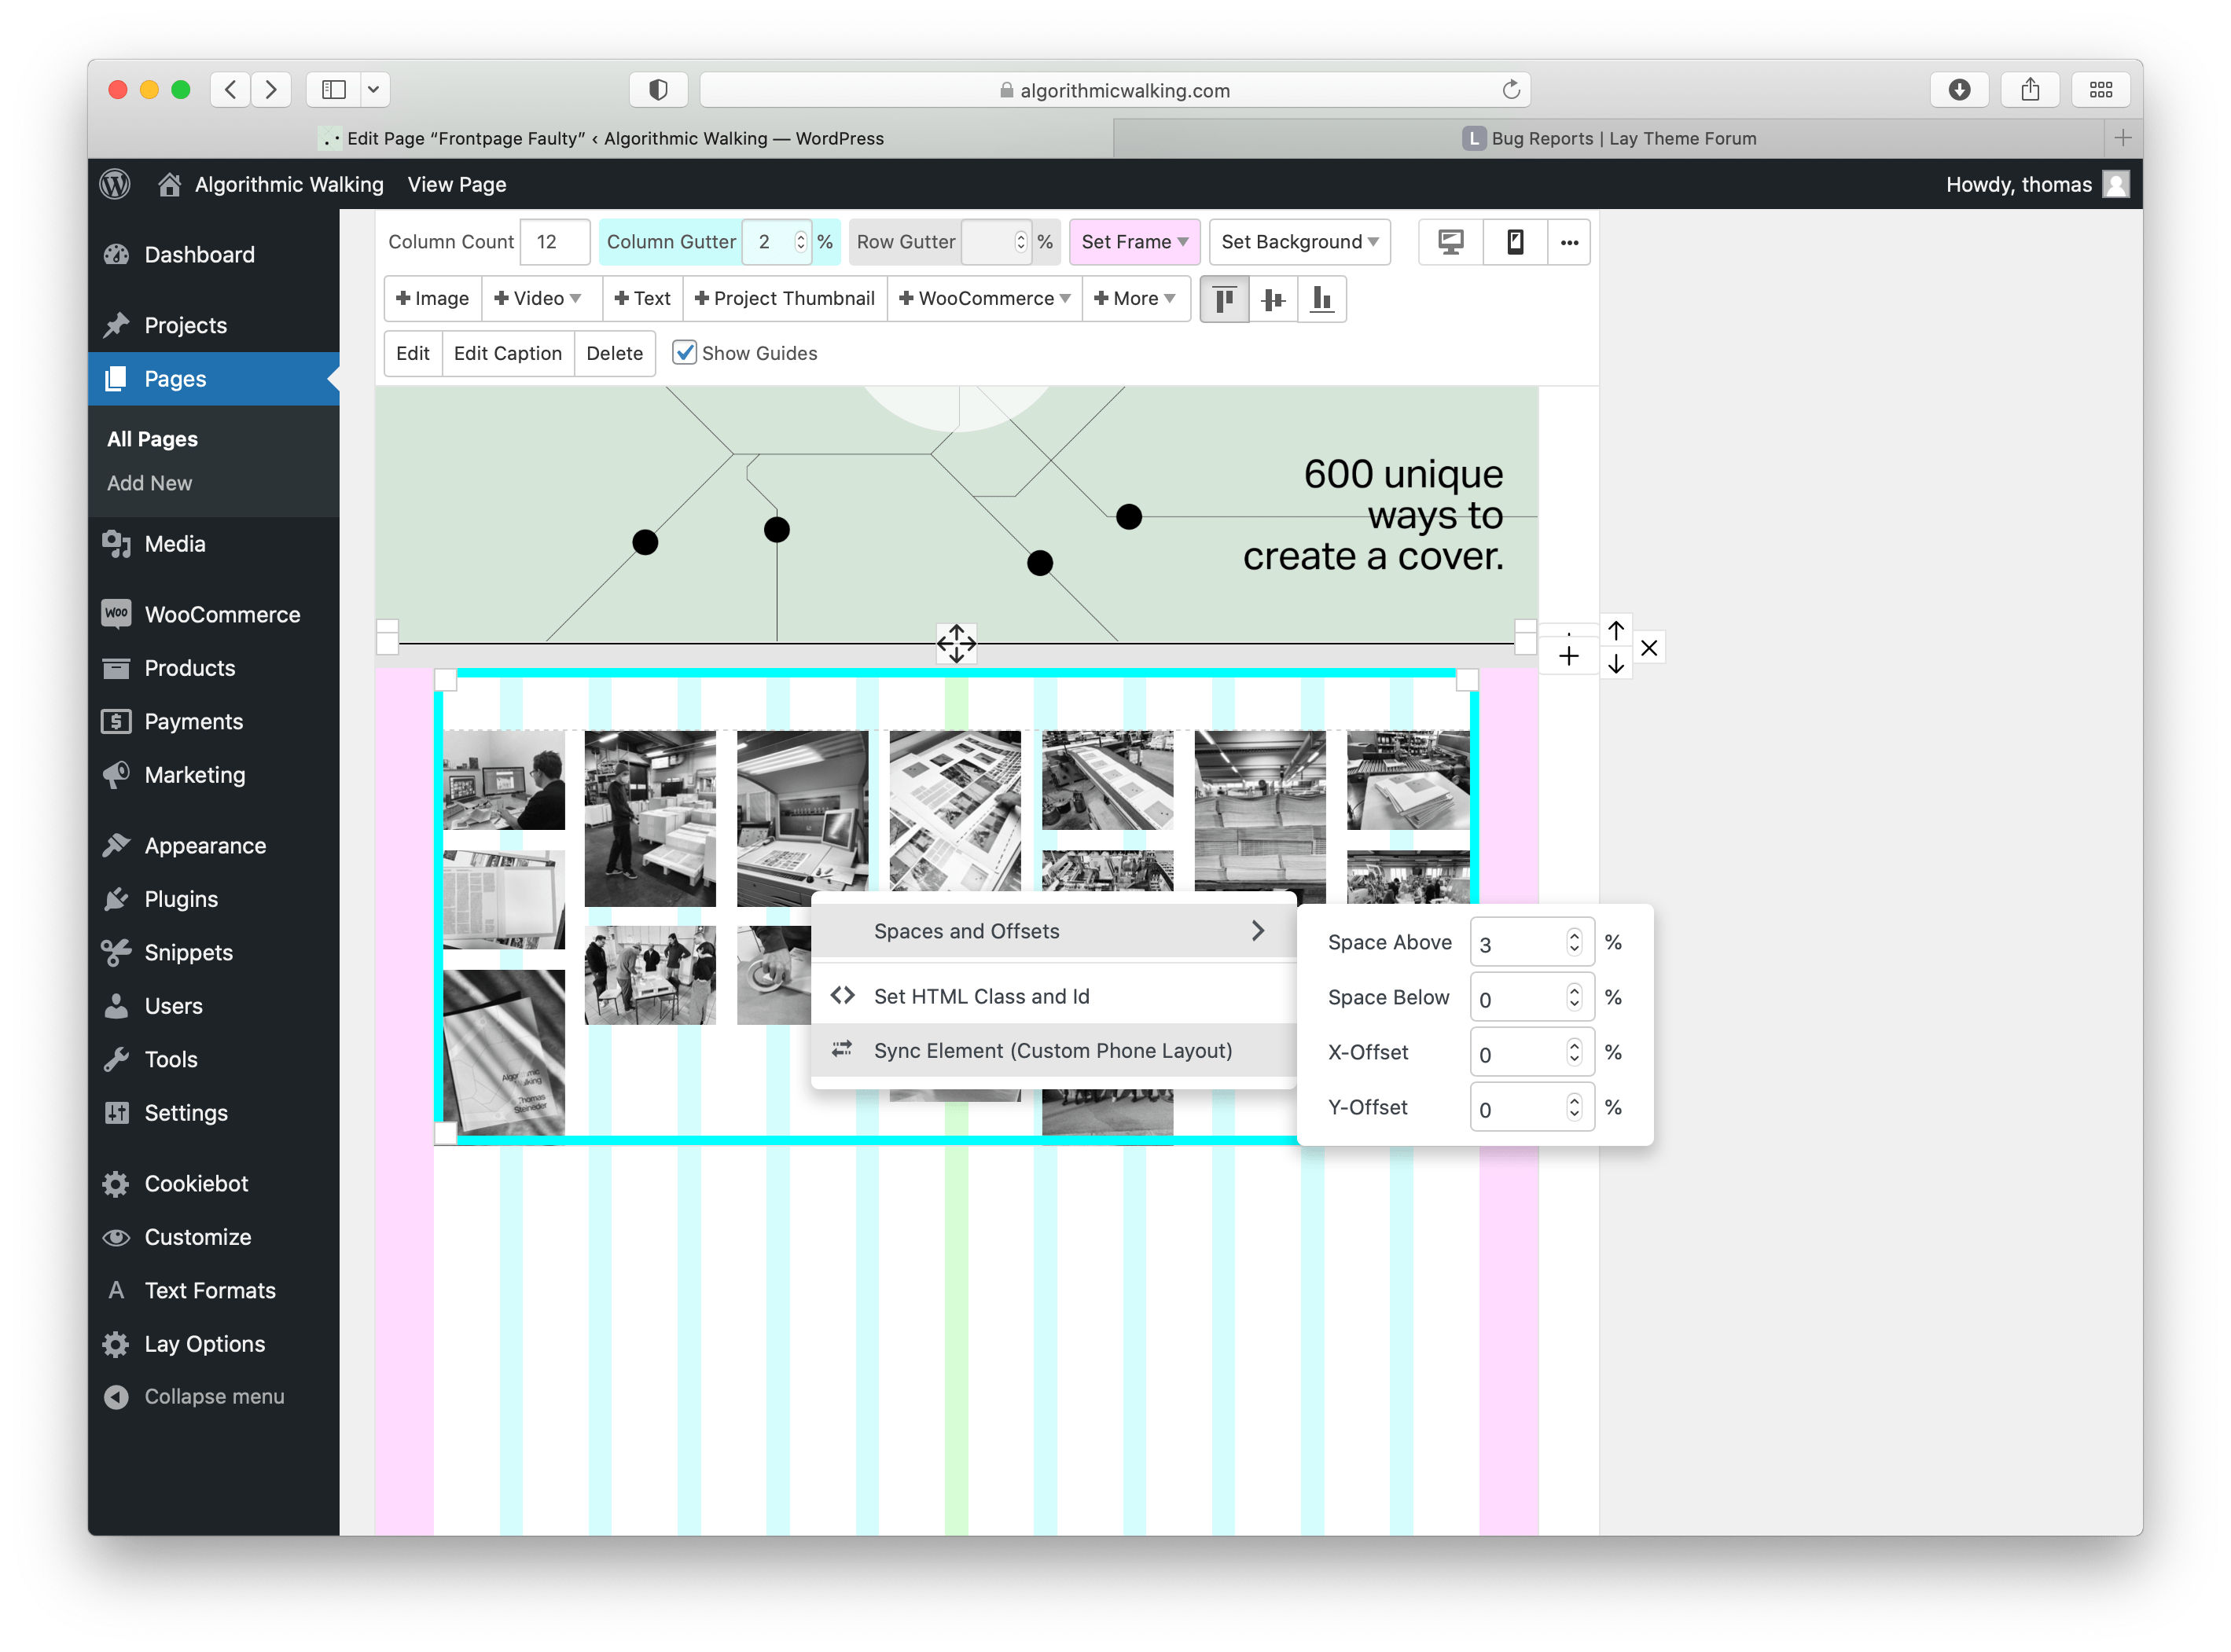
Task: Move row up with arrow icon
Action: 1616,630
